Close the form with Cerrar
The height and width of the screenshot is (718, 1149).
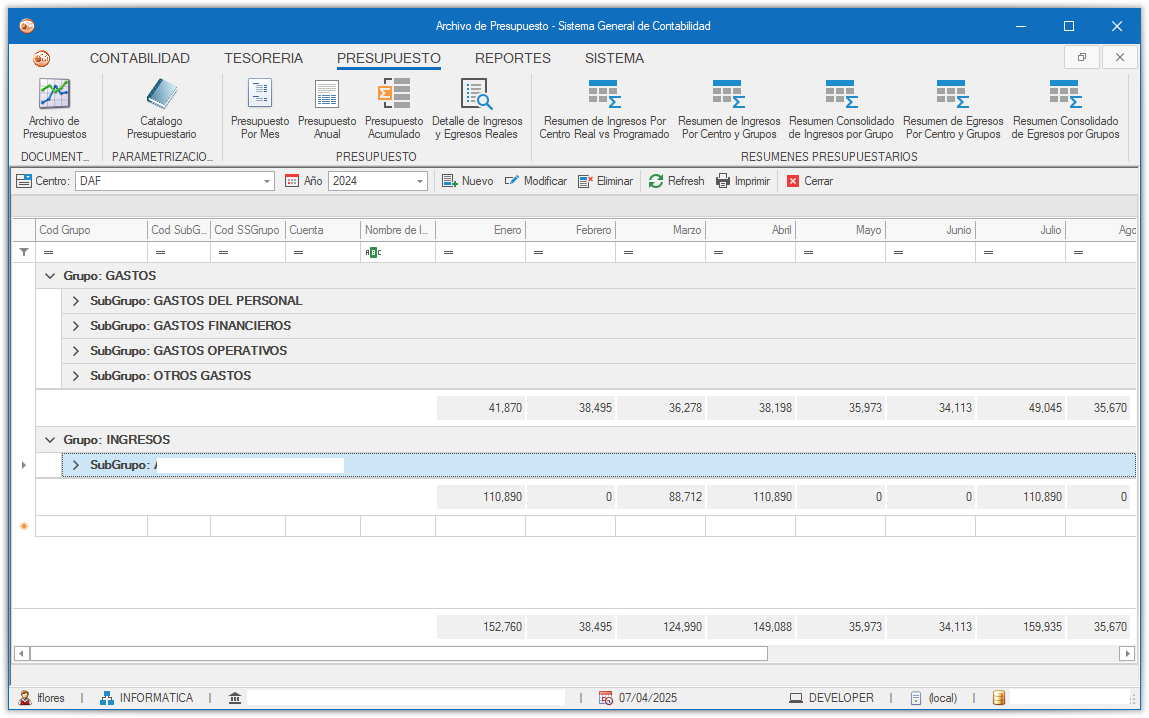coord(810,181)
